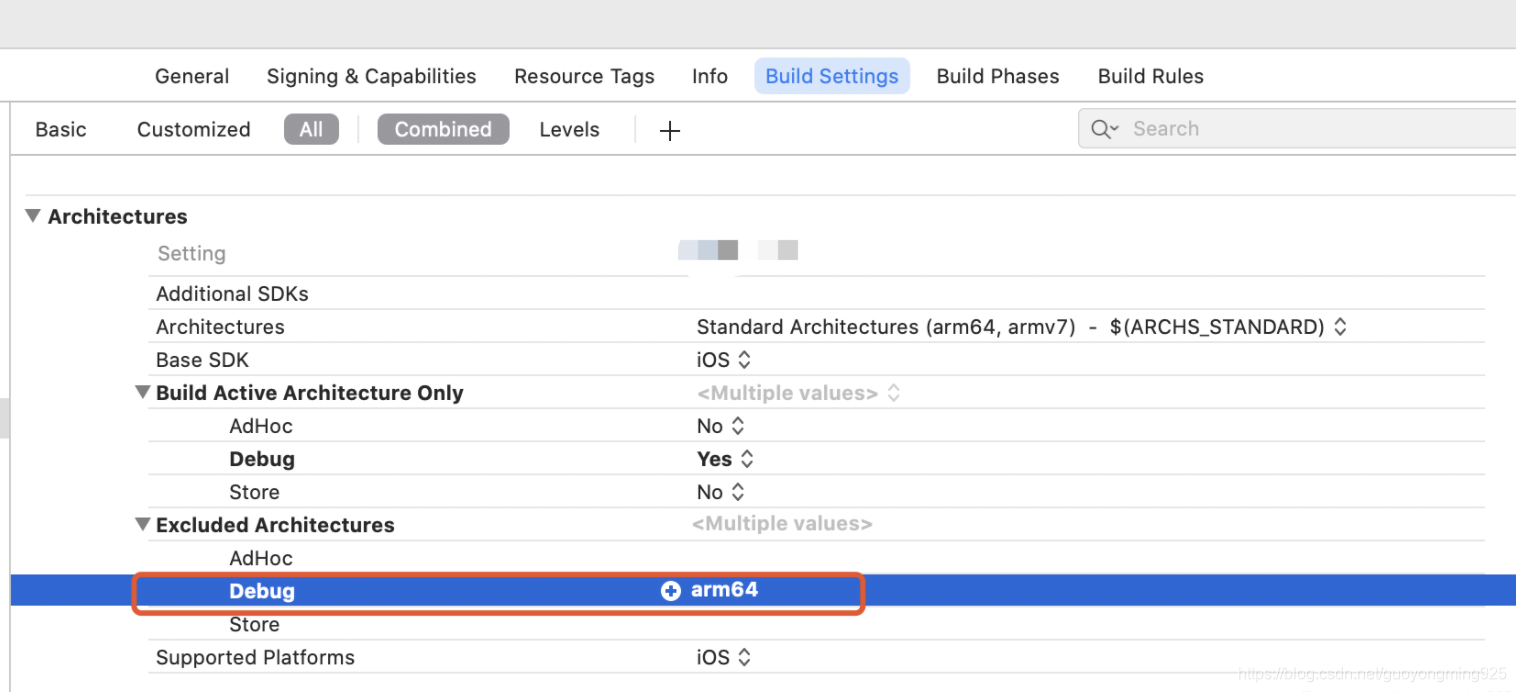The height and width of the screenshot is (692, 1516).
Task: Collapse the Build Active Architecture Only disclosure triangle
Action: coord(143,392)
